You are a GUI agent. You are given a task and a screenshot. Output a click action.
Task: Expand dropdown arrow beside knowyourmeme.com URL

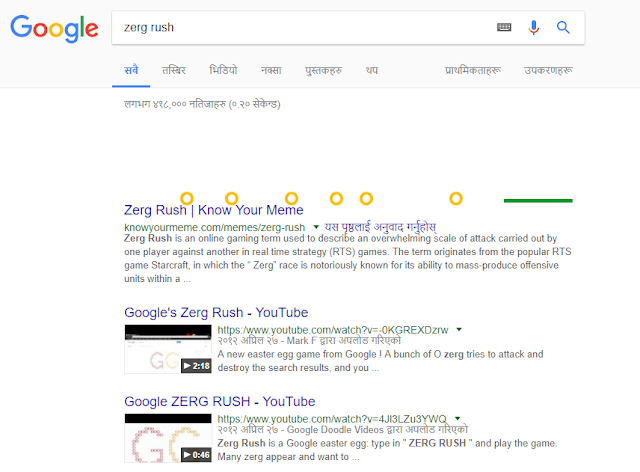[x=316, y=227]
